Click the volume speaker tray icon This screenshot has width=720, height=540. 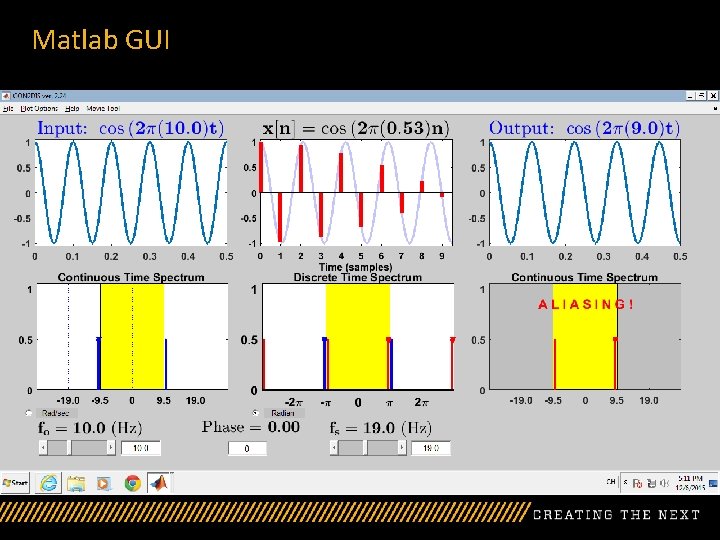(x=664, y=483)
